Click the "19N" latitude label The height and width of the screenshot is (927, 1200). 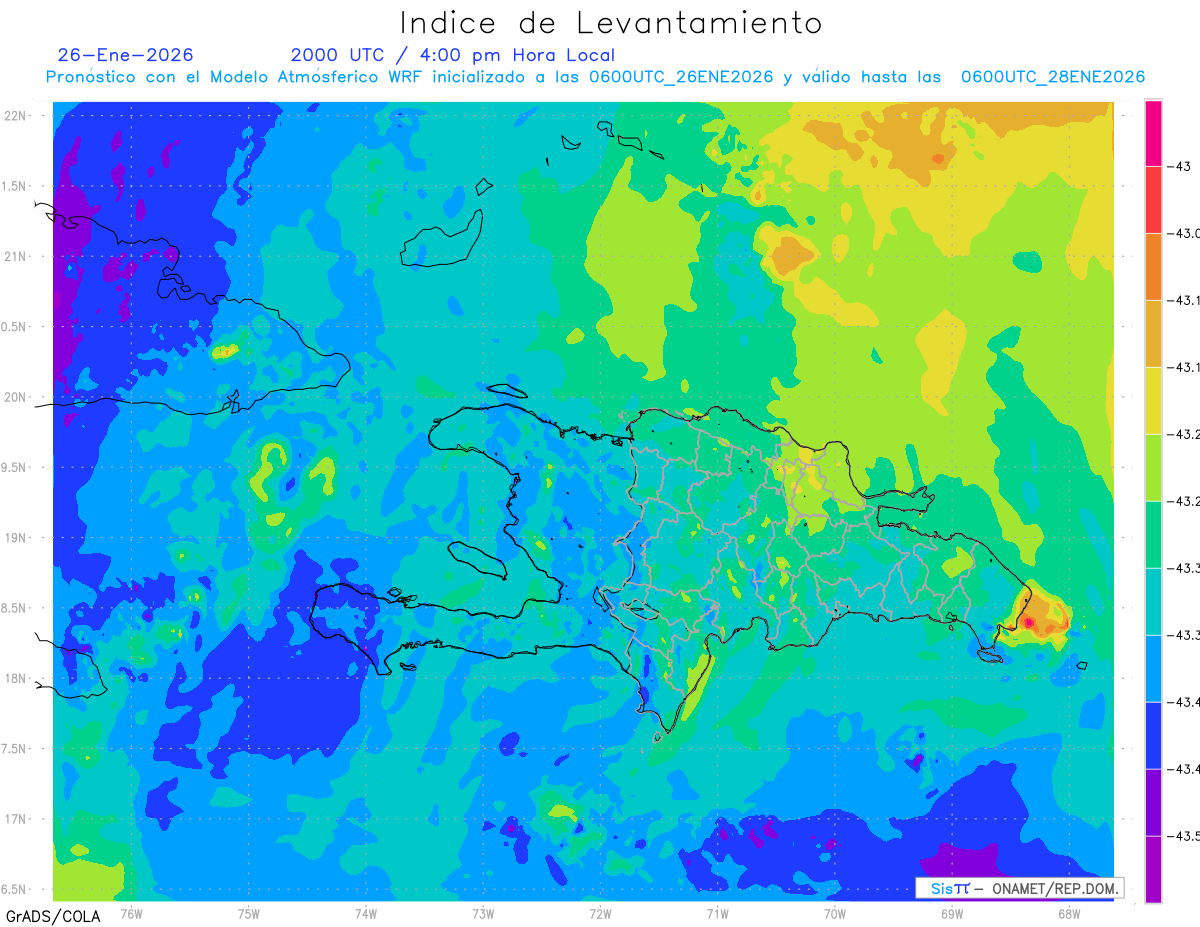16,538
